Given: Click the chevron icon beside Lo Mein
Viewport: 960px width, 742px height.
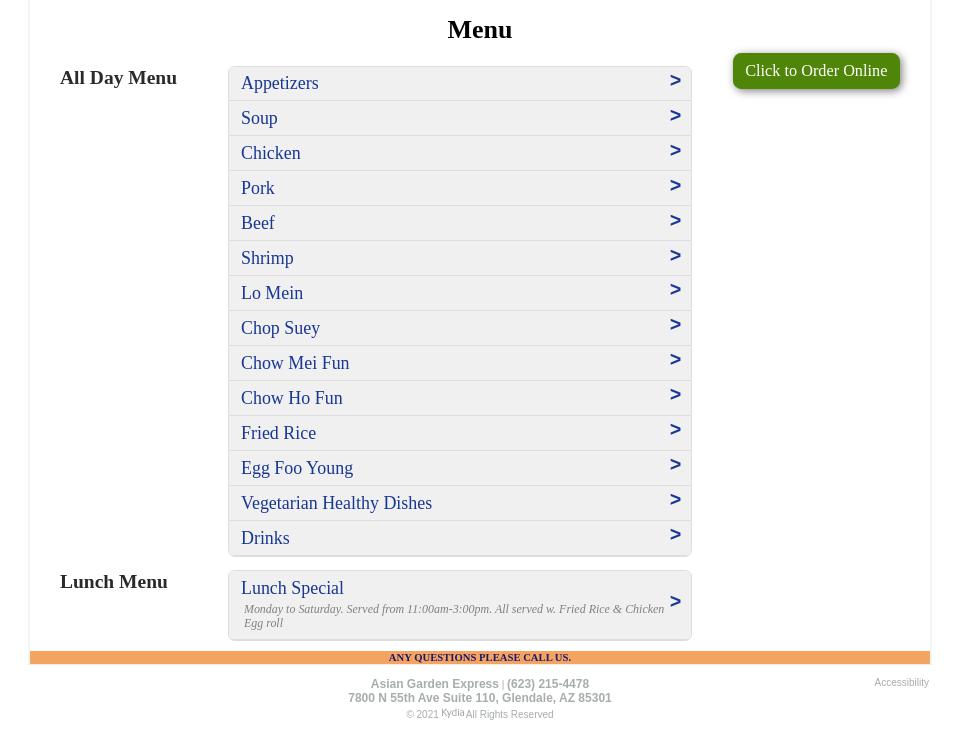Looking at the screenshot, I should click(675, 290).
